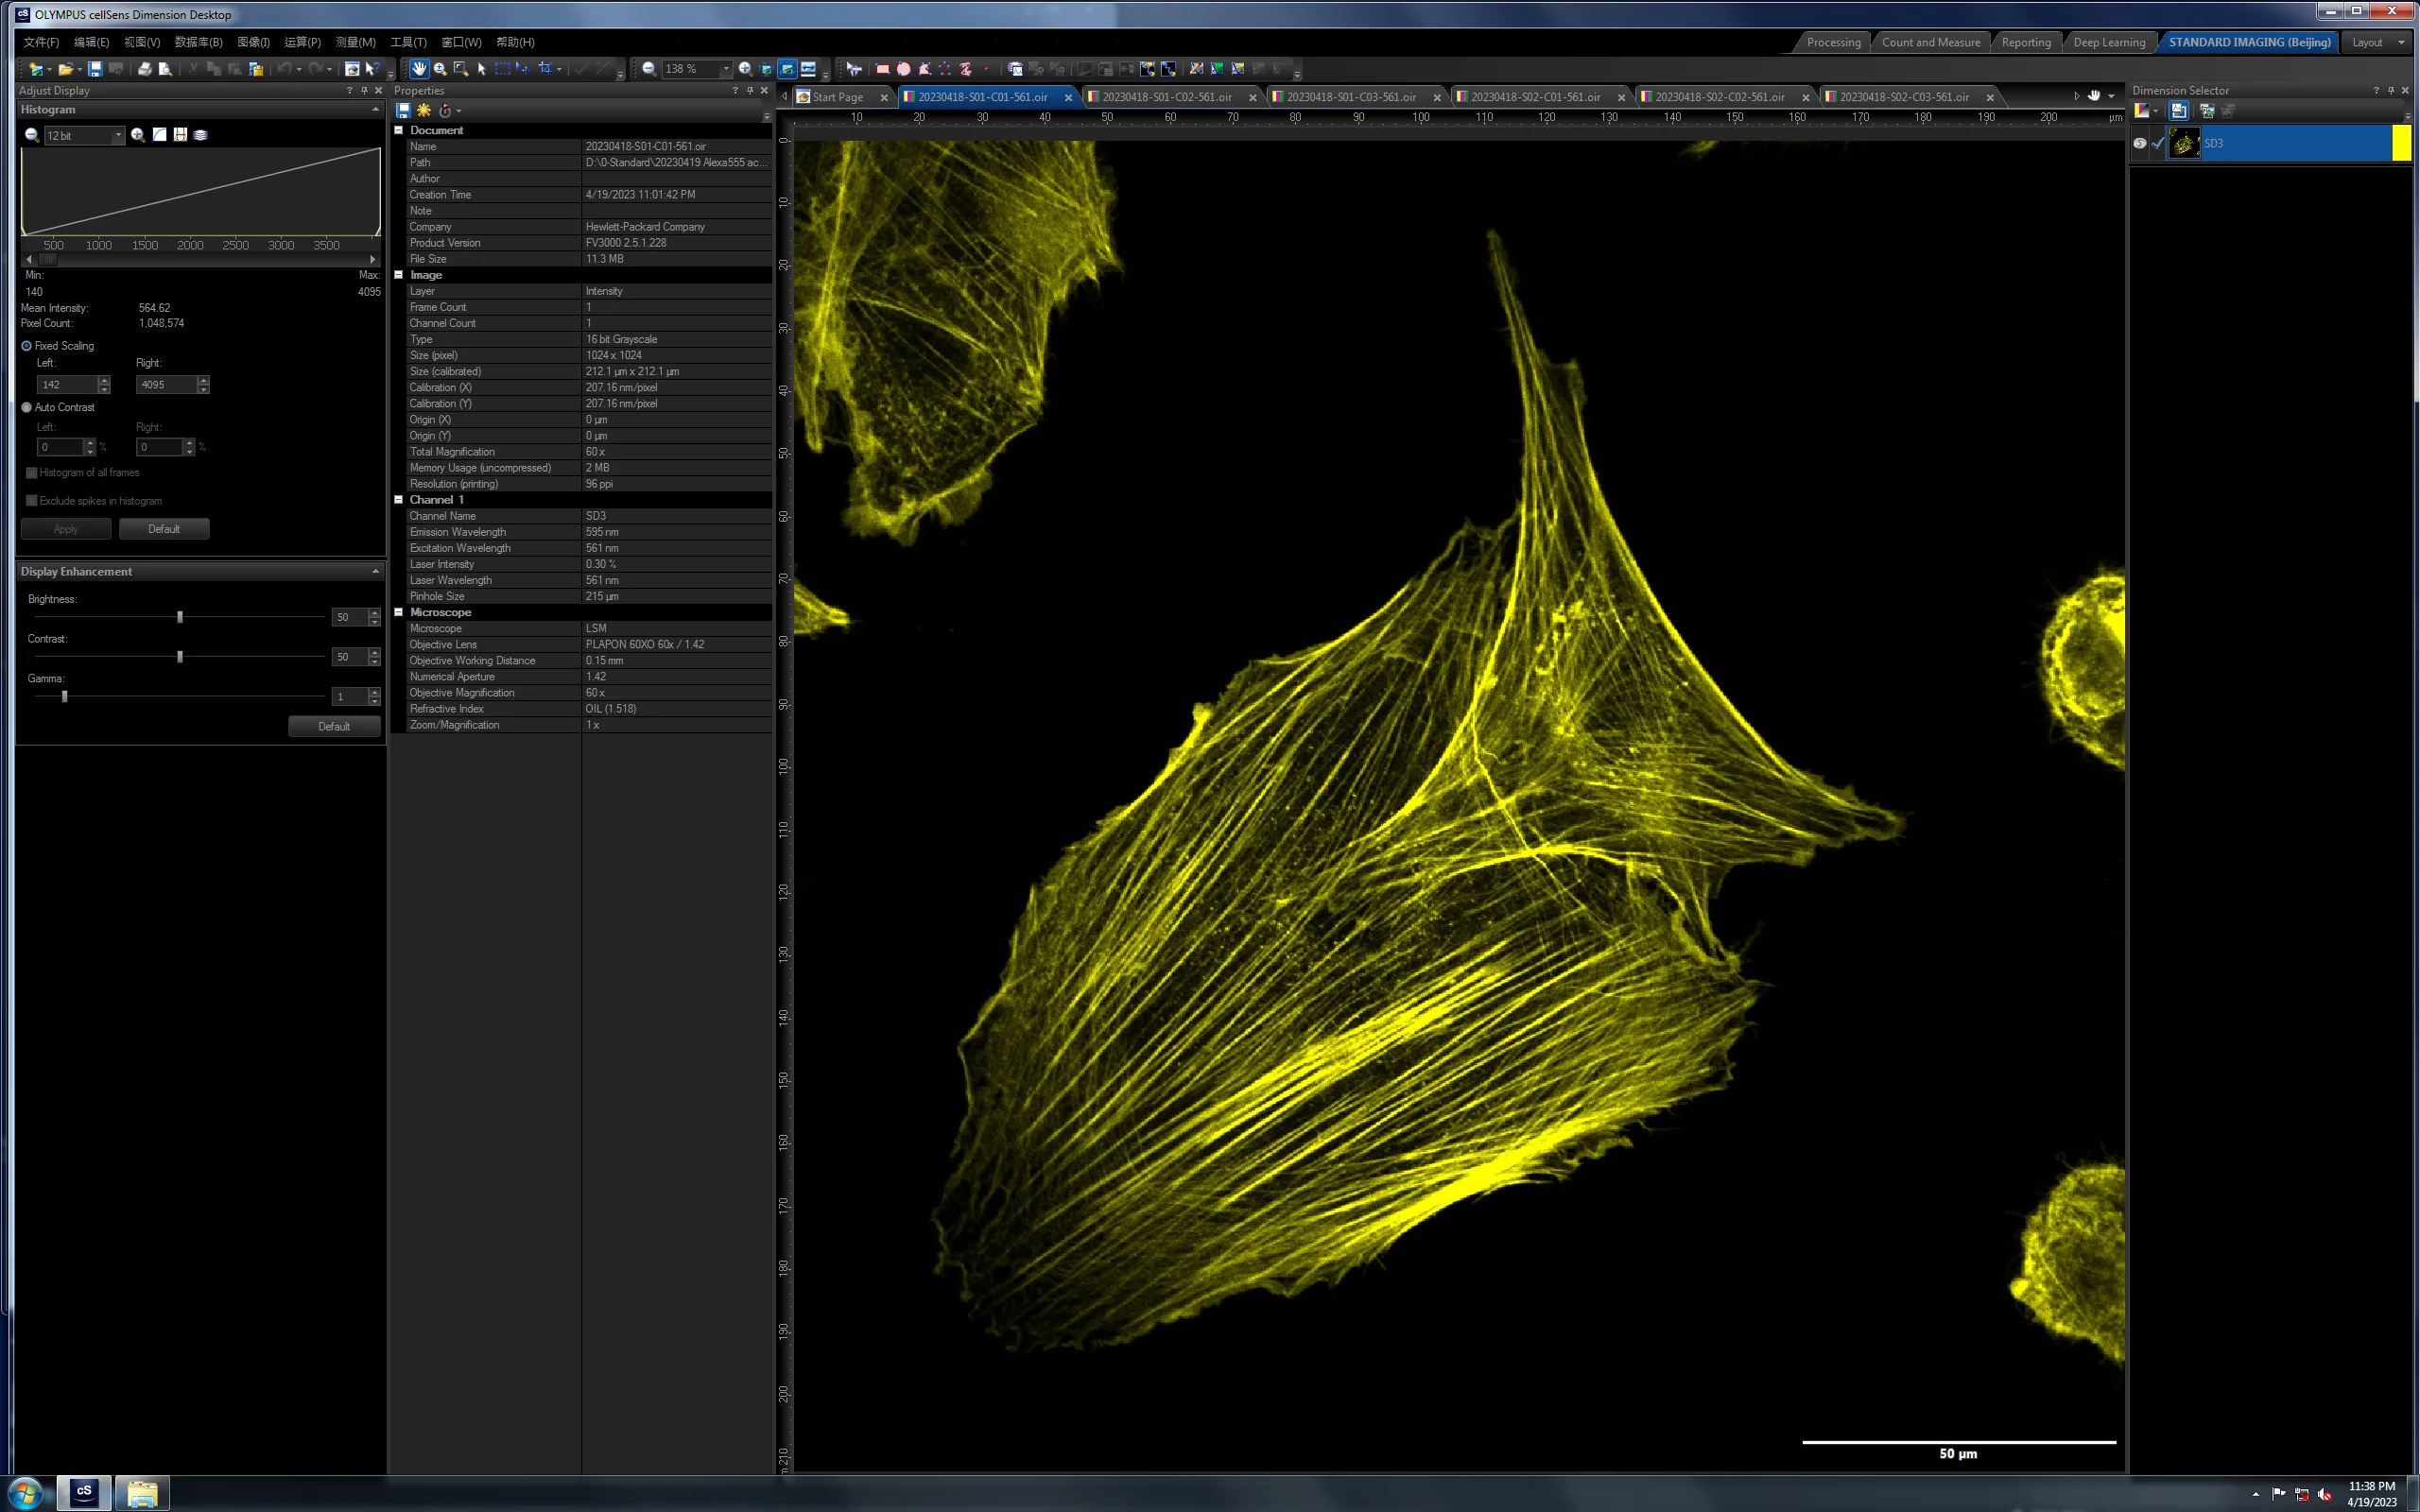2420x1512 pixels.
Task: Toggle SD3 channel visibility eye
Action: (2139, 144)
